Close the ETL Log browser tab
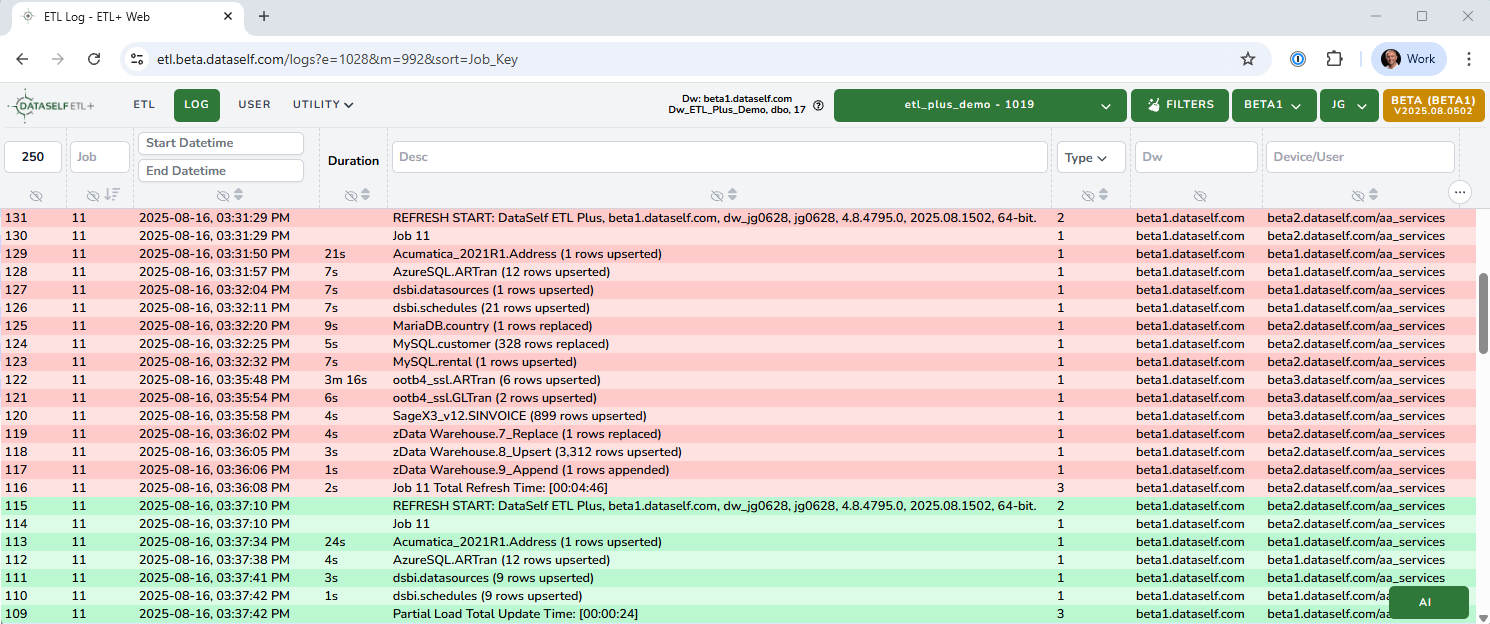 [x=228, y=17]
